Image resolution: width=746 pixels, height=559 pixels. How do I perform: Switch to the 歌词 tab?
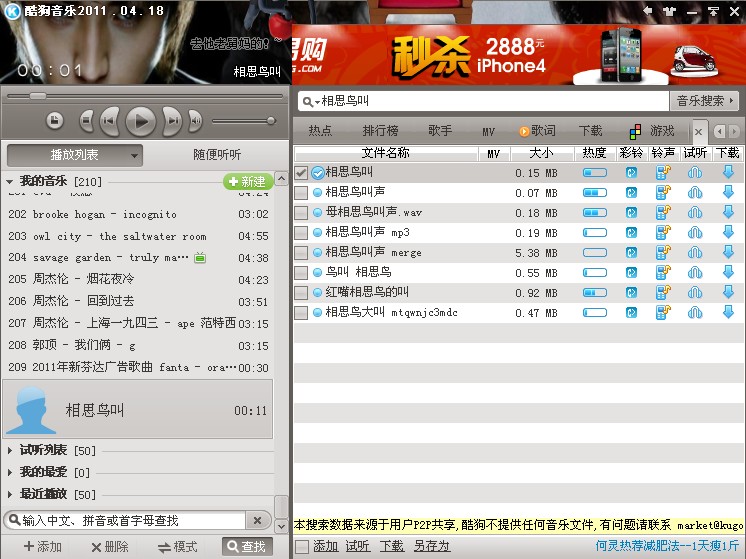pos(538,131)
